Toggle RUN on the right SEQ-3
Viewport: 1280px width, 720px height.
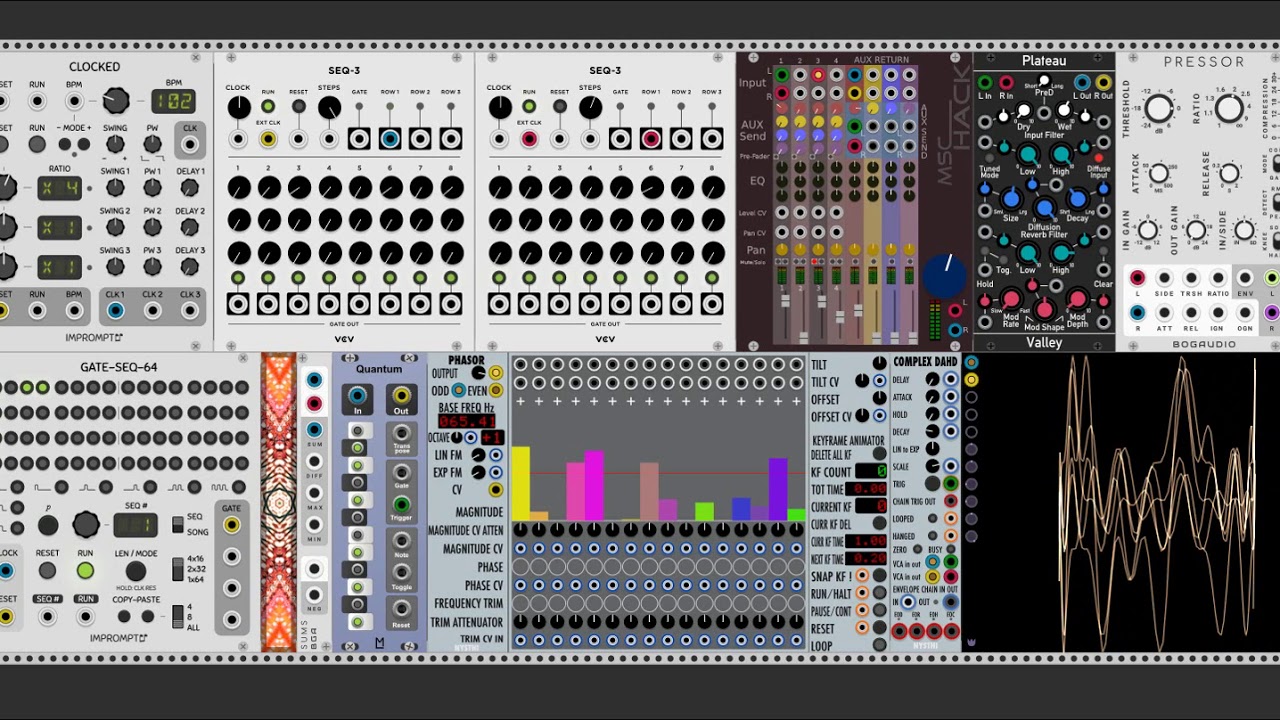tap(529, 106)
